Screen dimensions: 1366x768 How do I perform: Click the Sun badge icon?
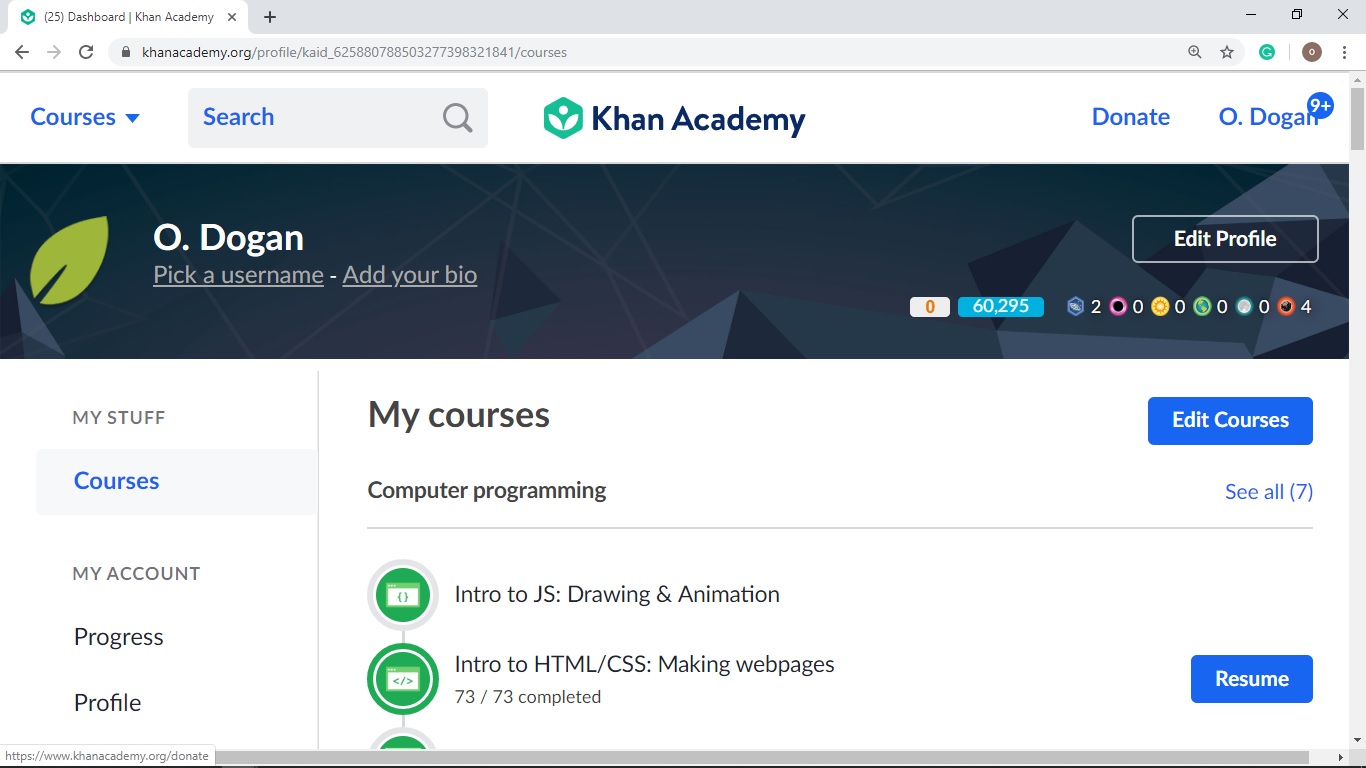pyautogui.click(x=1160, y=307)
